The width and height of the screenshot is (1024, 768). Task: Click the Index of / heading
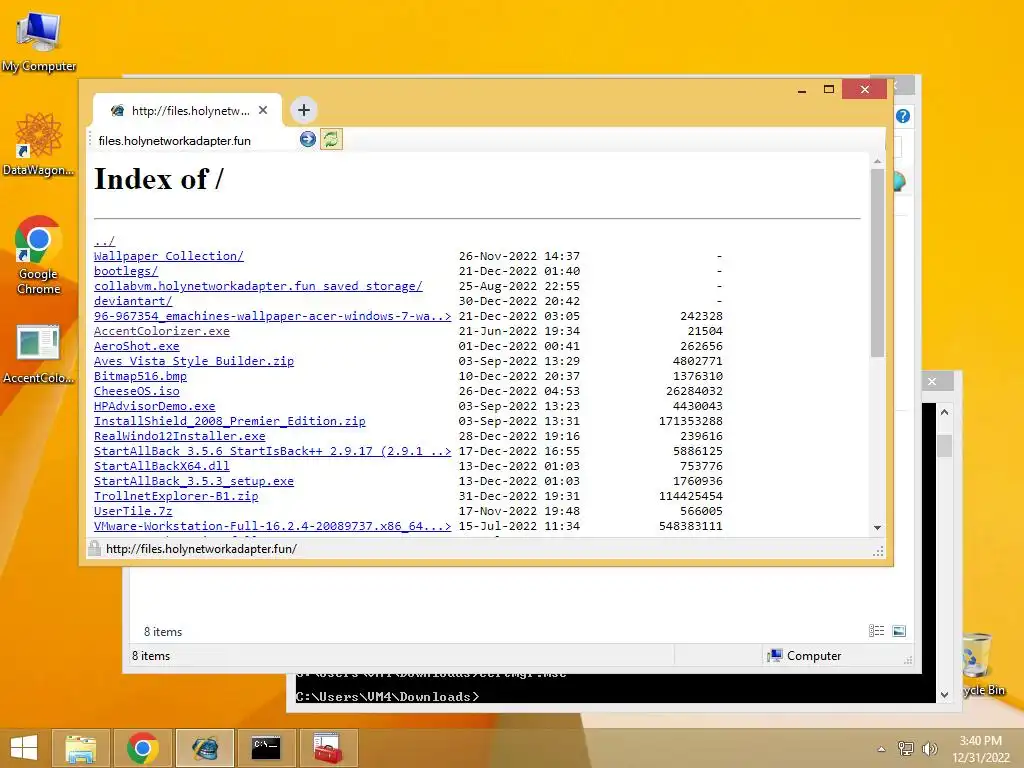(159, 179)
